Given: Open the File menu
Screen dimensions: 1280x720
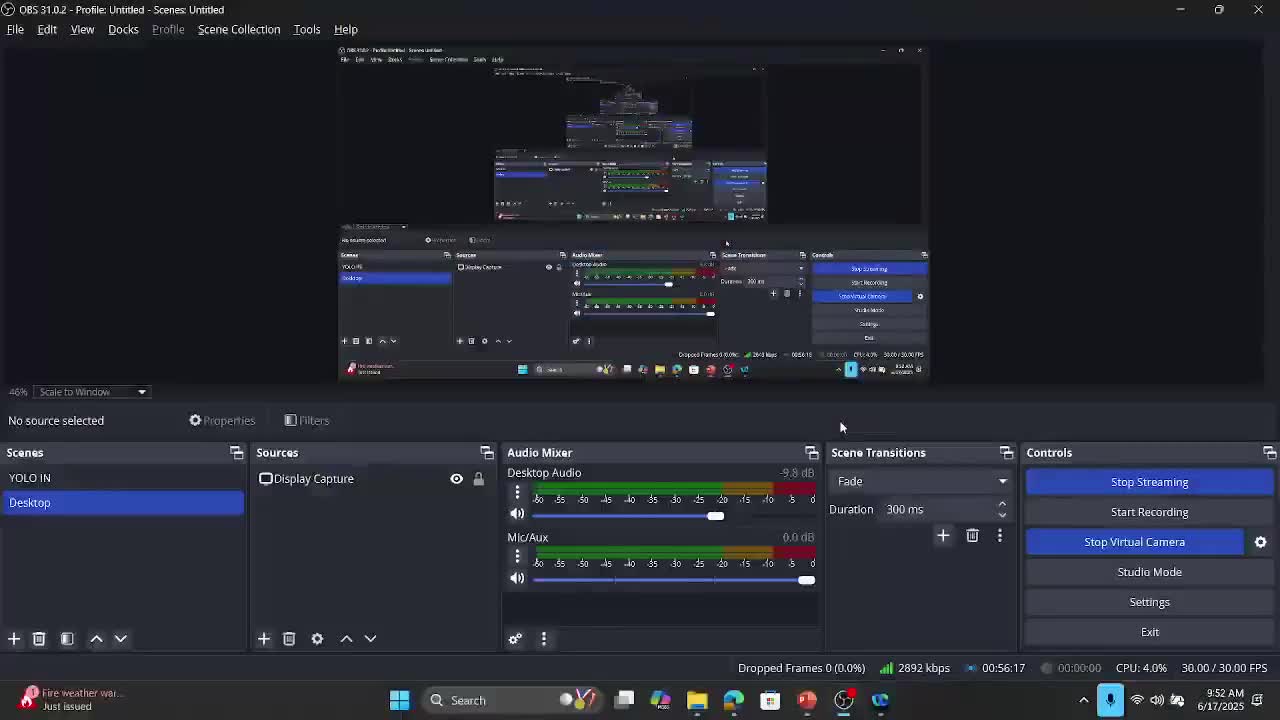Looking at the screenshot, I should (15, 29).
